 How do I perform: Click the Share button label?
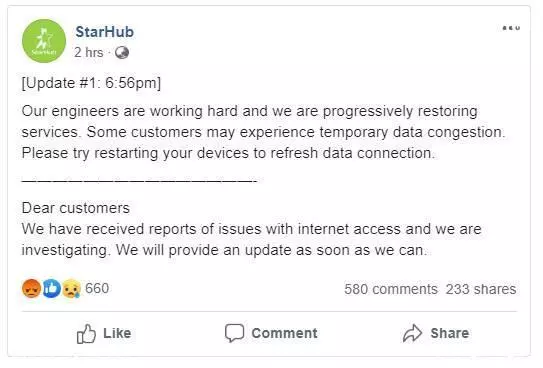[x=450, y=333]
